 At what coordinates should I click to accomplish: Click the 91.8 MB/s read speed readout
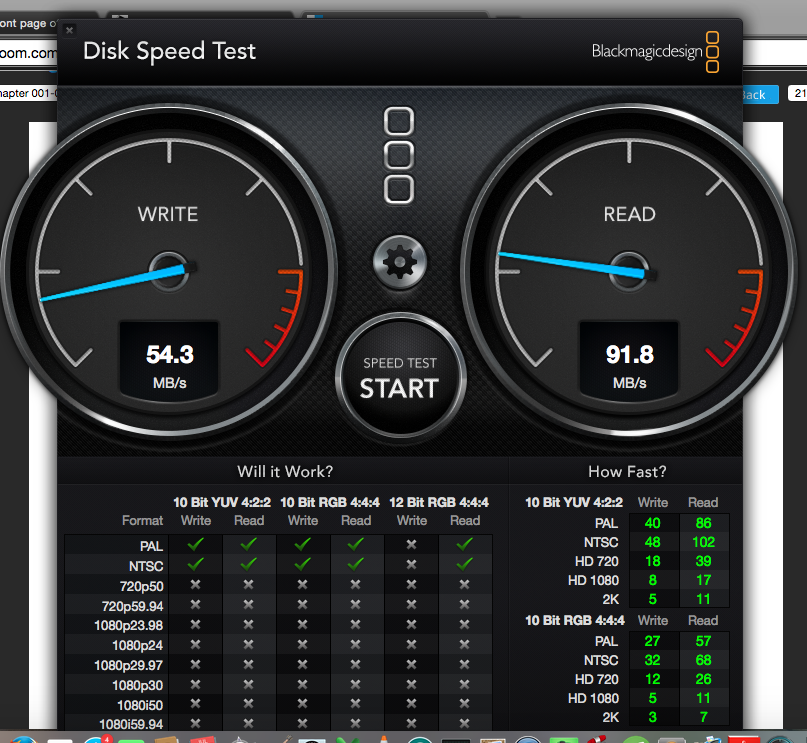coord(629,360)
